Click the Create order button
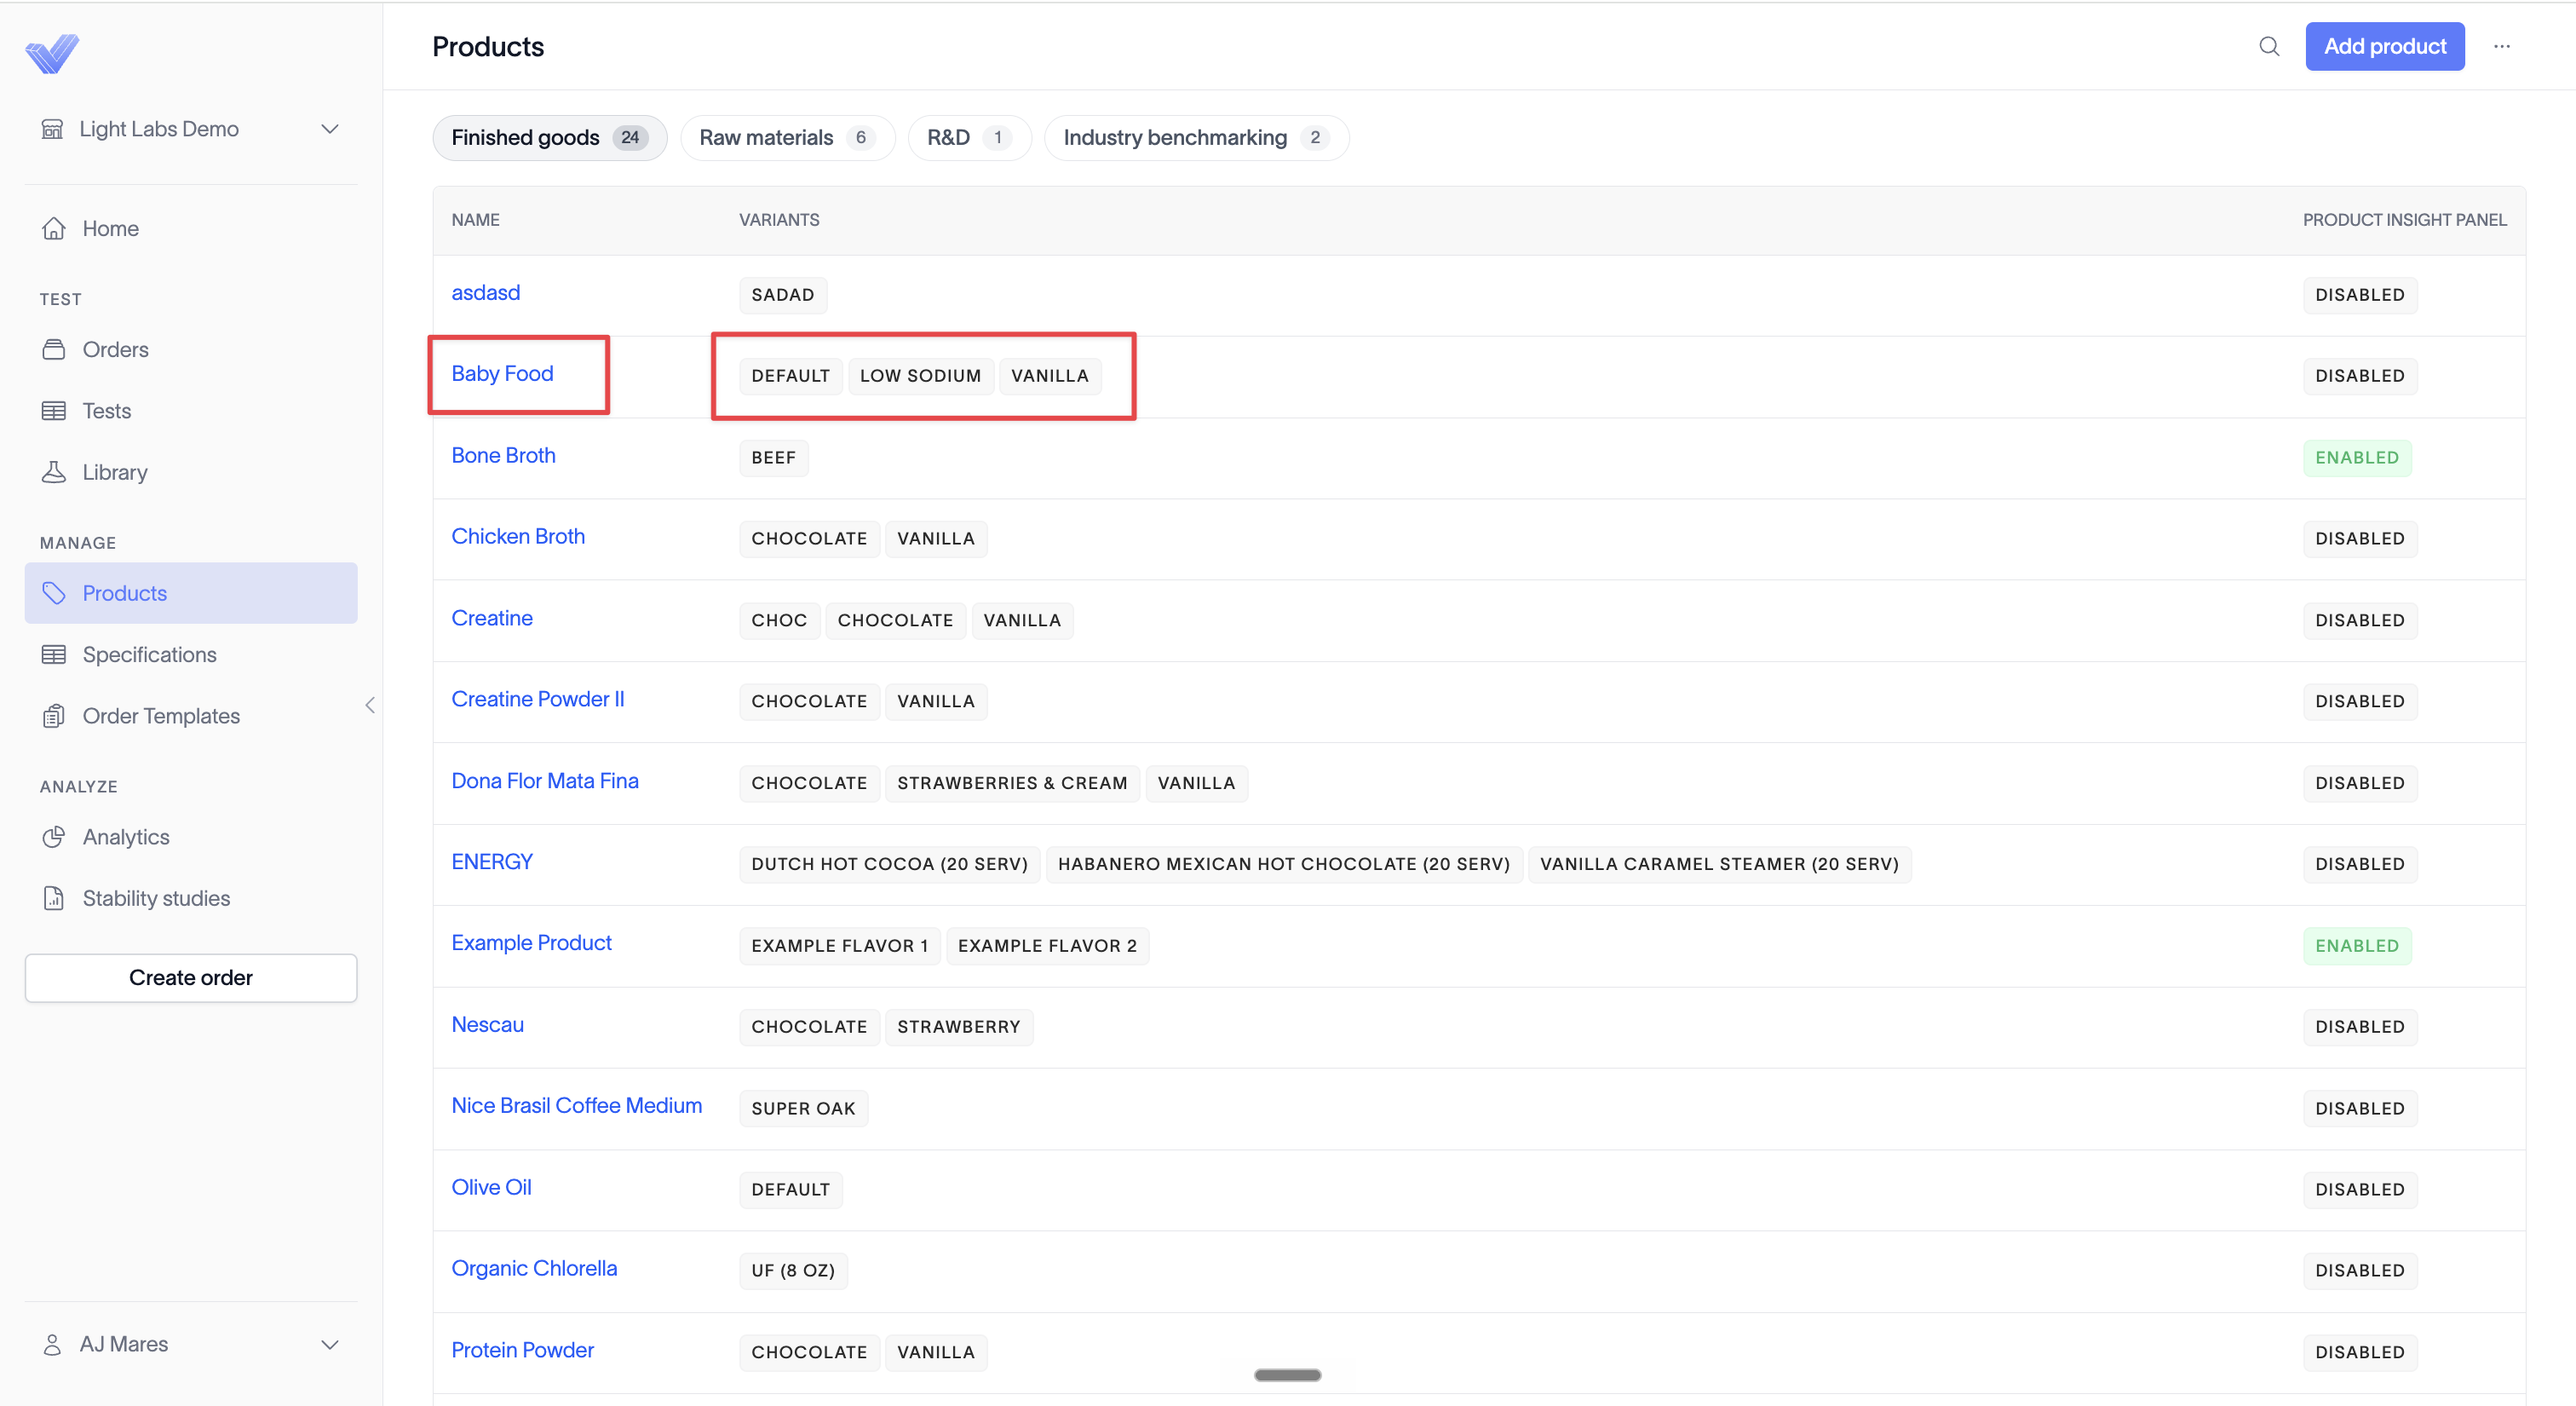 pos(190,978)
